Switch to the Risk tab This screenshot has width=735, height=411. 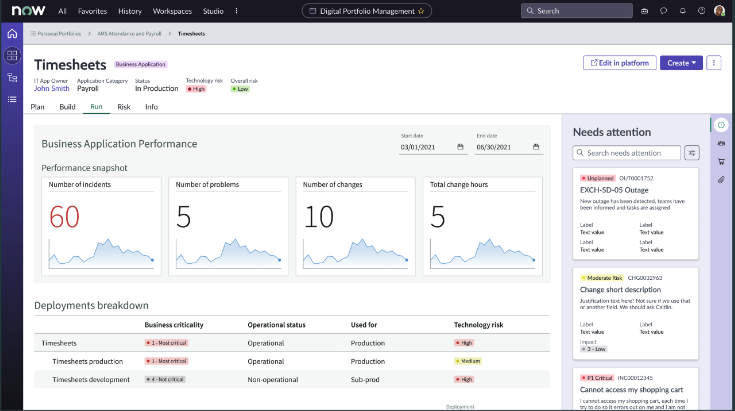click(x=124, y=106)
